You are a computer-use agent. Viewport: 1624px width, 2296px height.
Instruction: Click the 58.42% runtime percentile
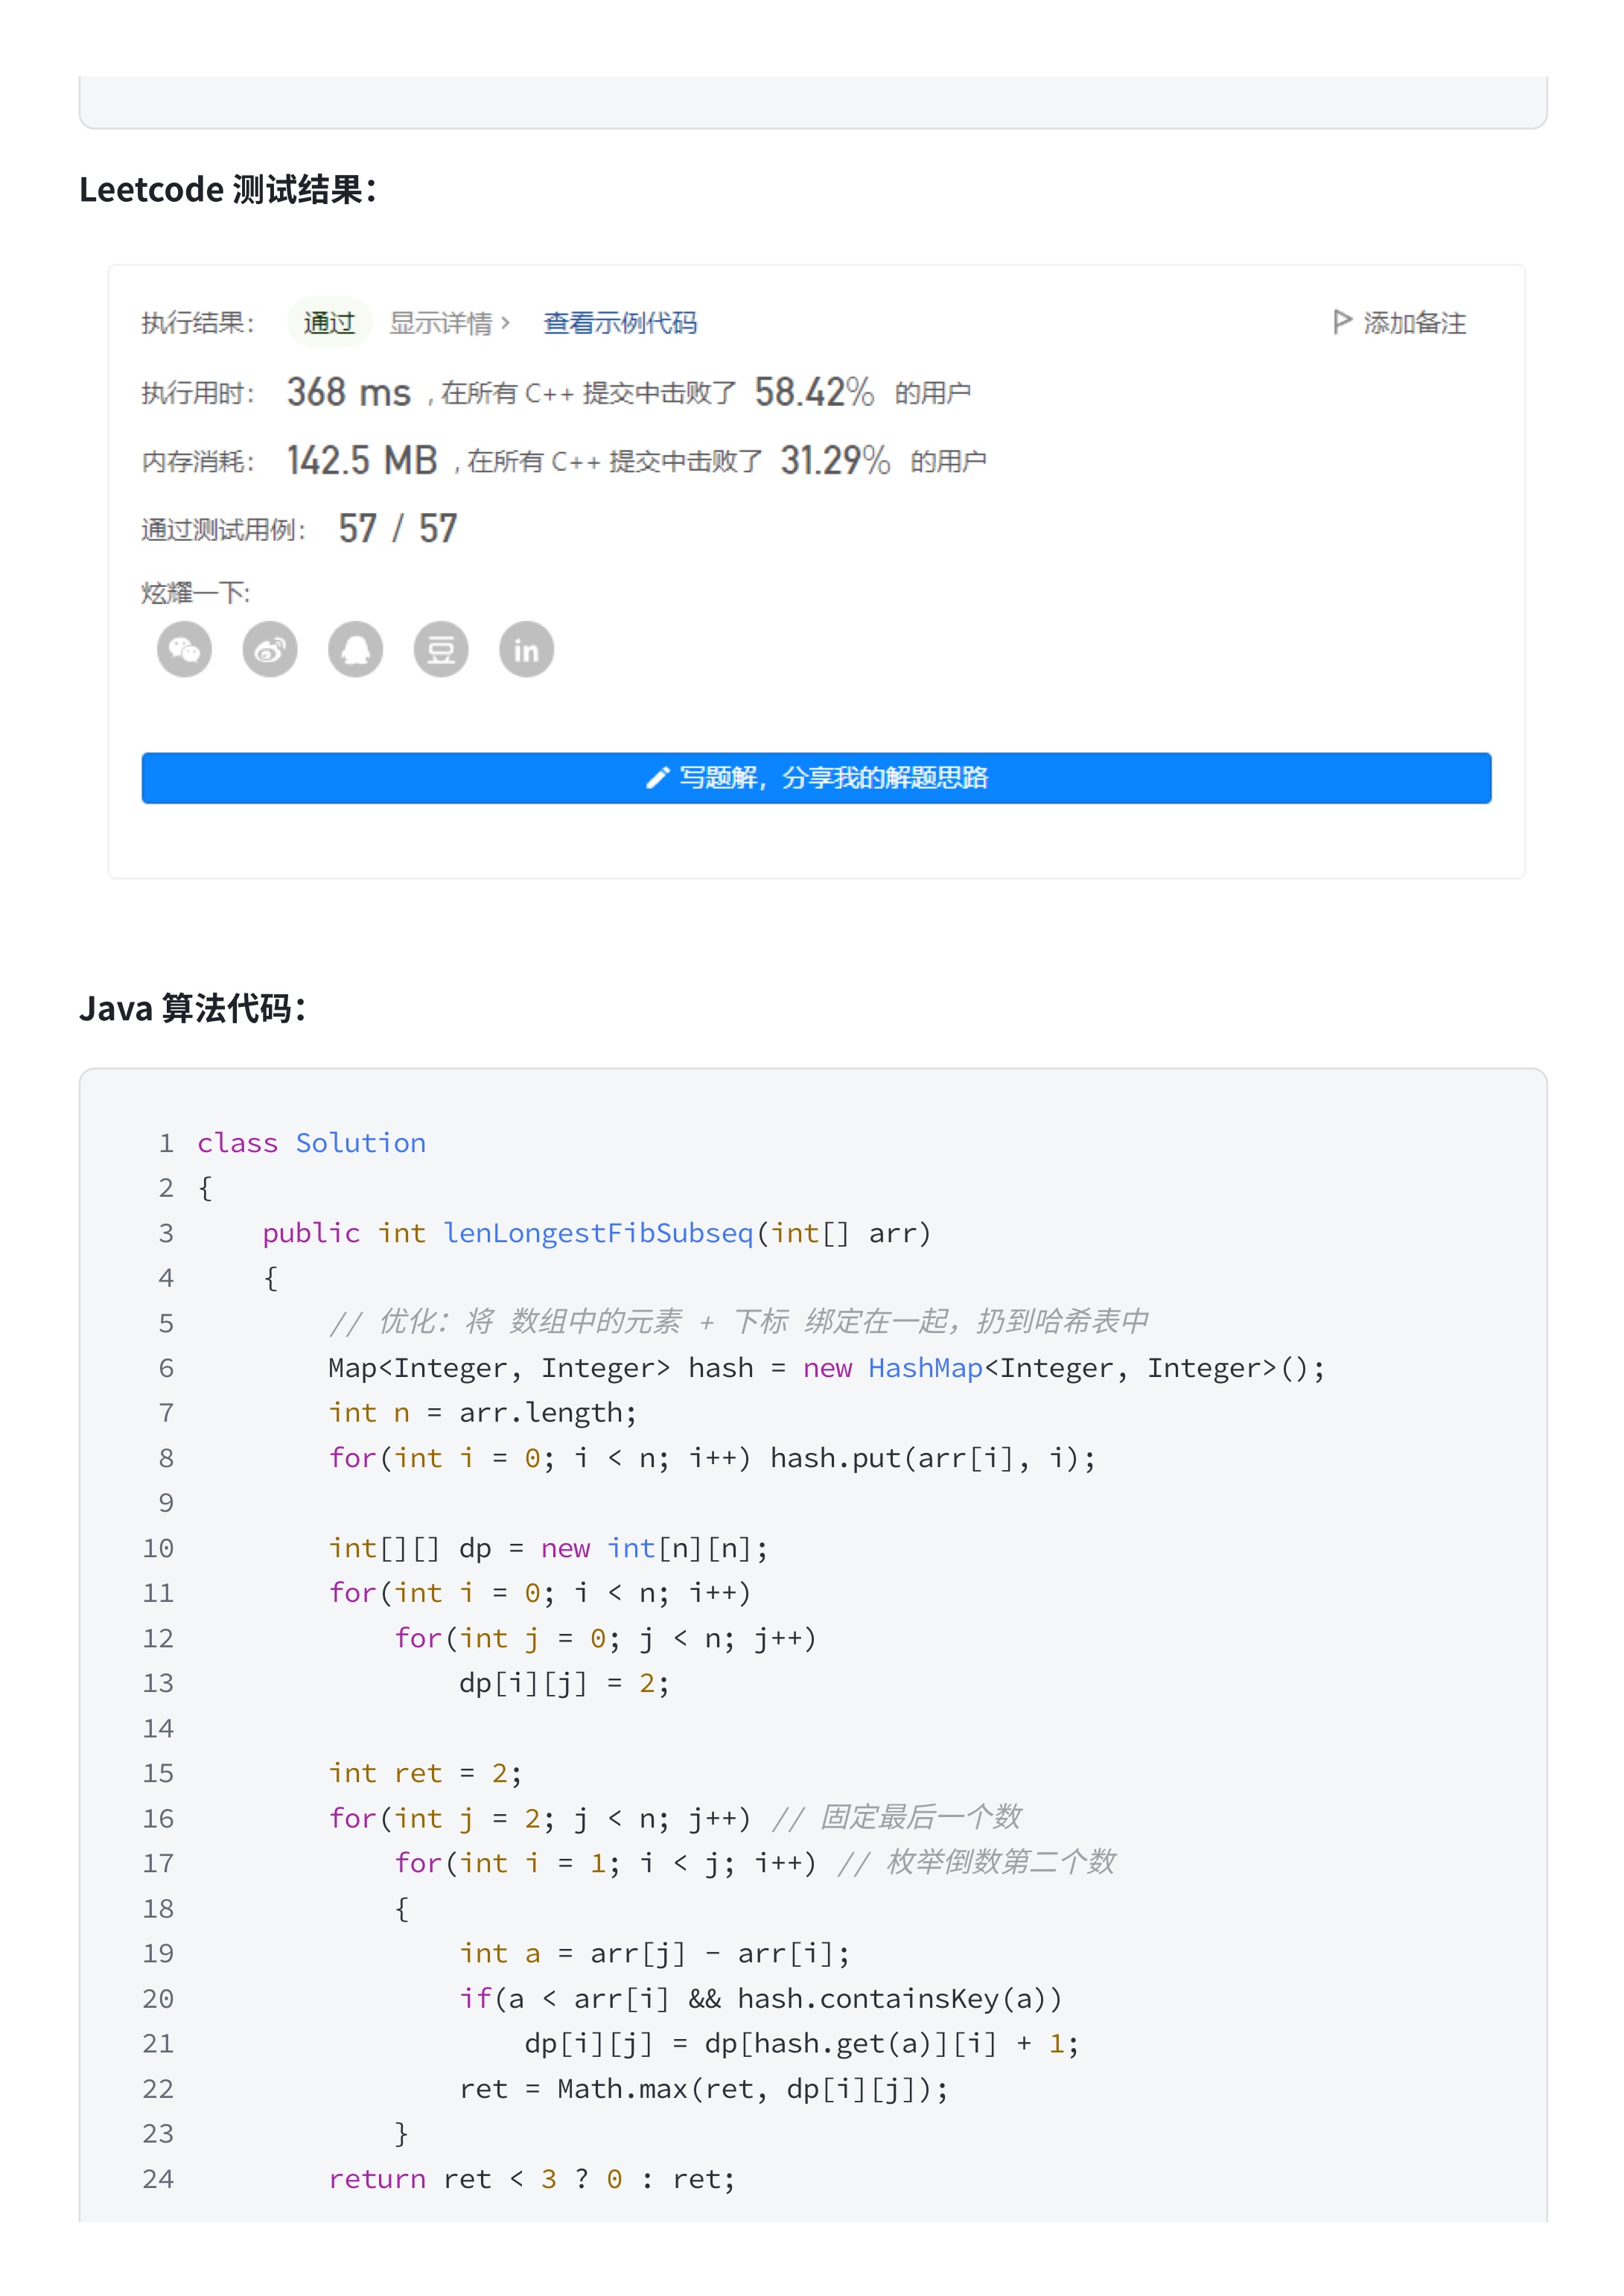(814, 392)
